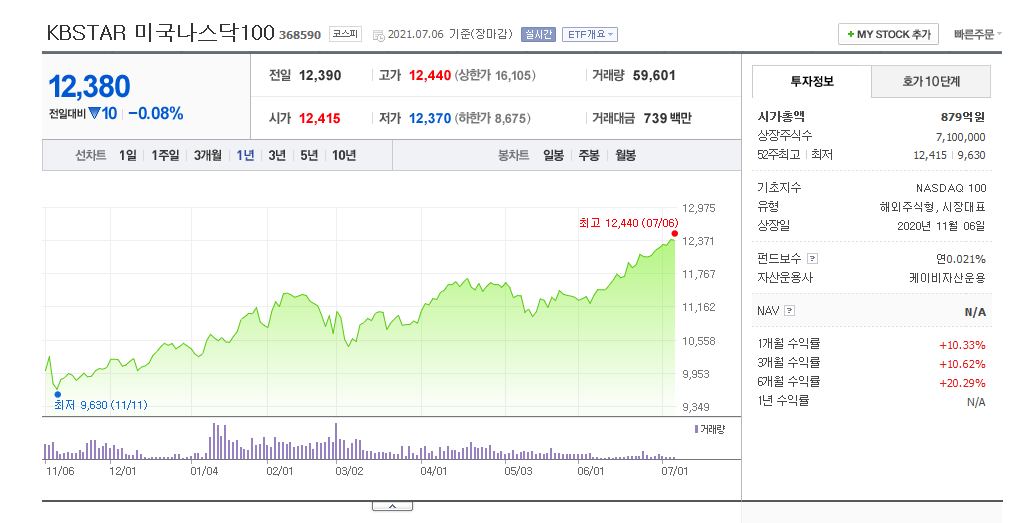Select 1일 line chart period
Screen dimensions: 1034x523
point(128,156)
